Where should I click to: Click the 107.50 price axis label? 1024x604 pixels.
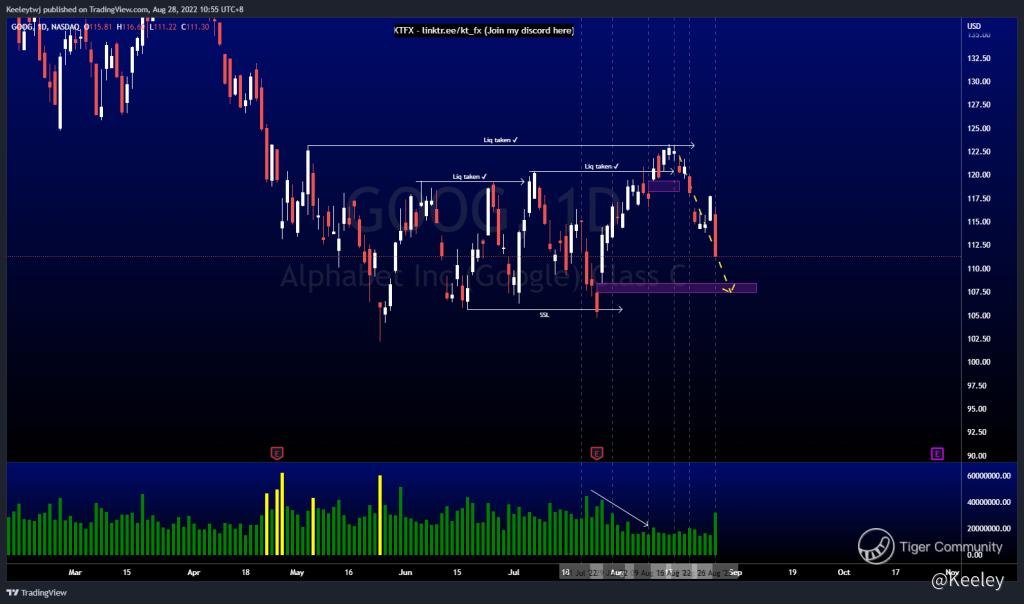(x=978, y=292)
